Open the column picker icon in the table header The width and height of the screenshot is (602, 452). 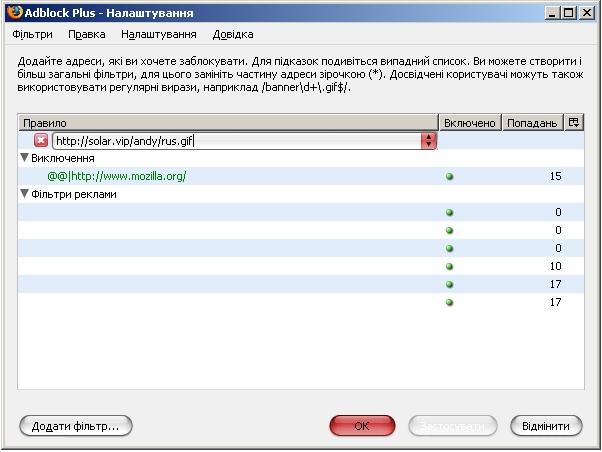(573, 122)
